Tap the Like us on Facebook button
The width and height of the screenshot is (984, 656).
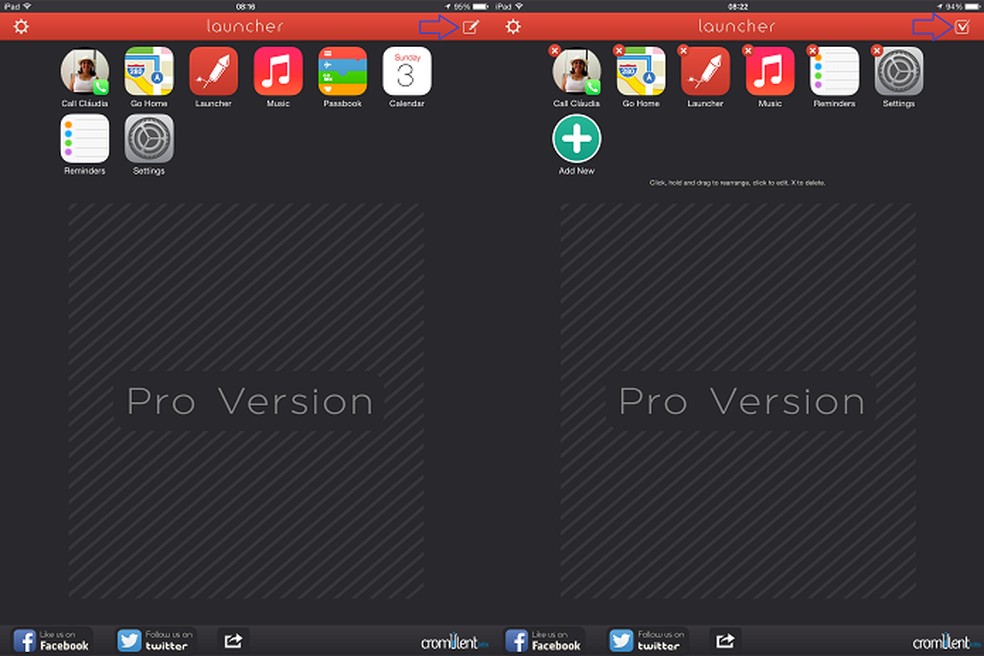tap(52, 640)
